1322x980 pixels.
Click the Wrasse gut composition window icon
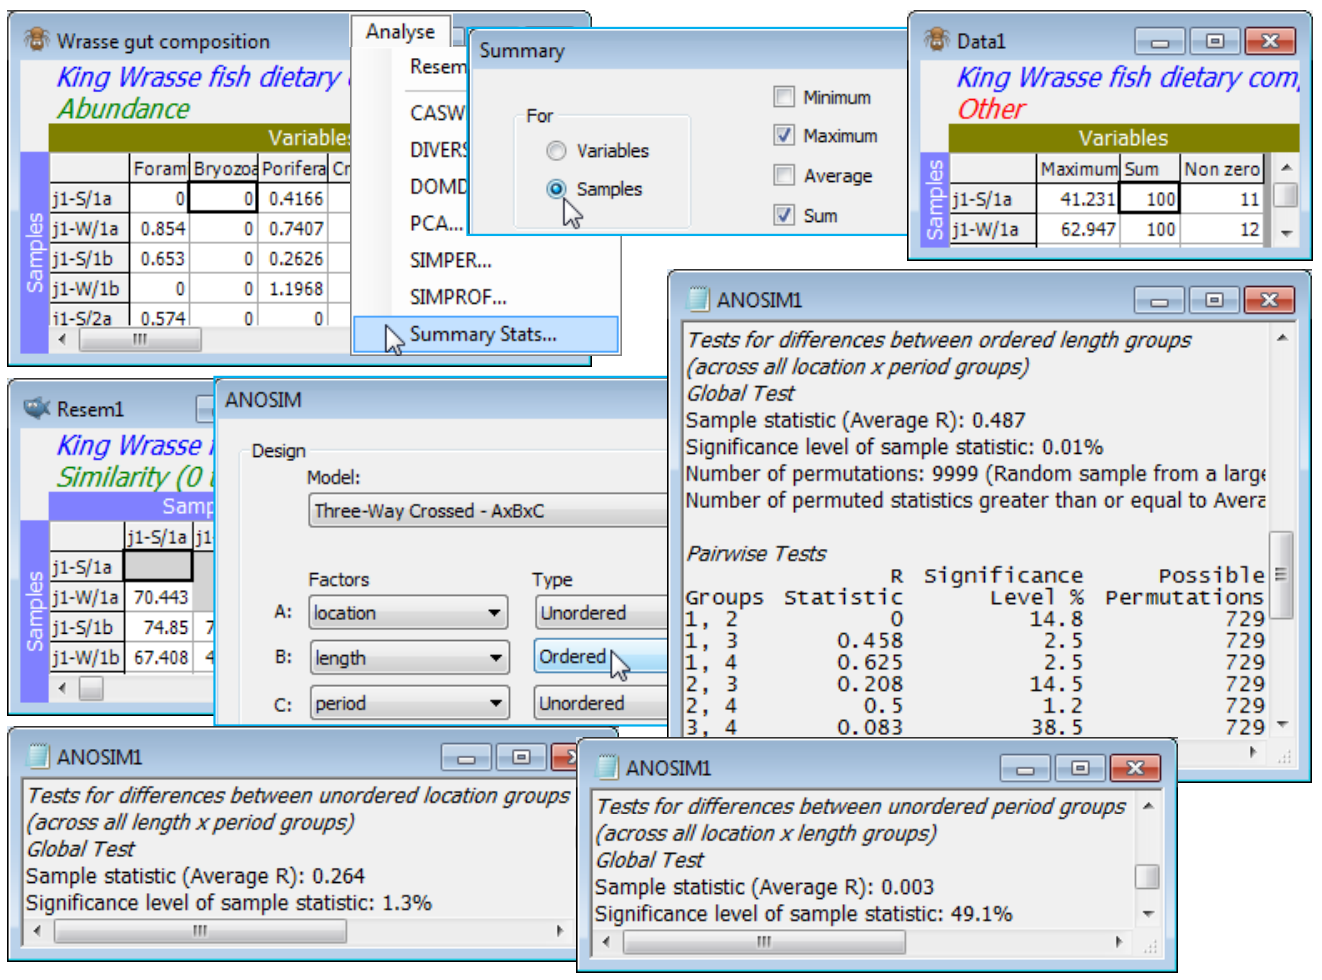(x=36, y=40)
